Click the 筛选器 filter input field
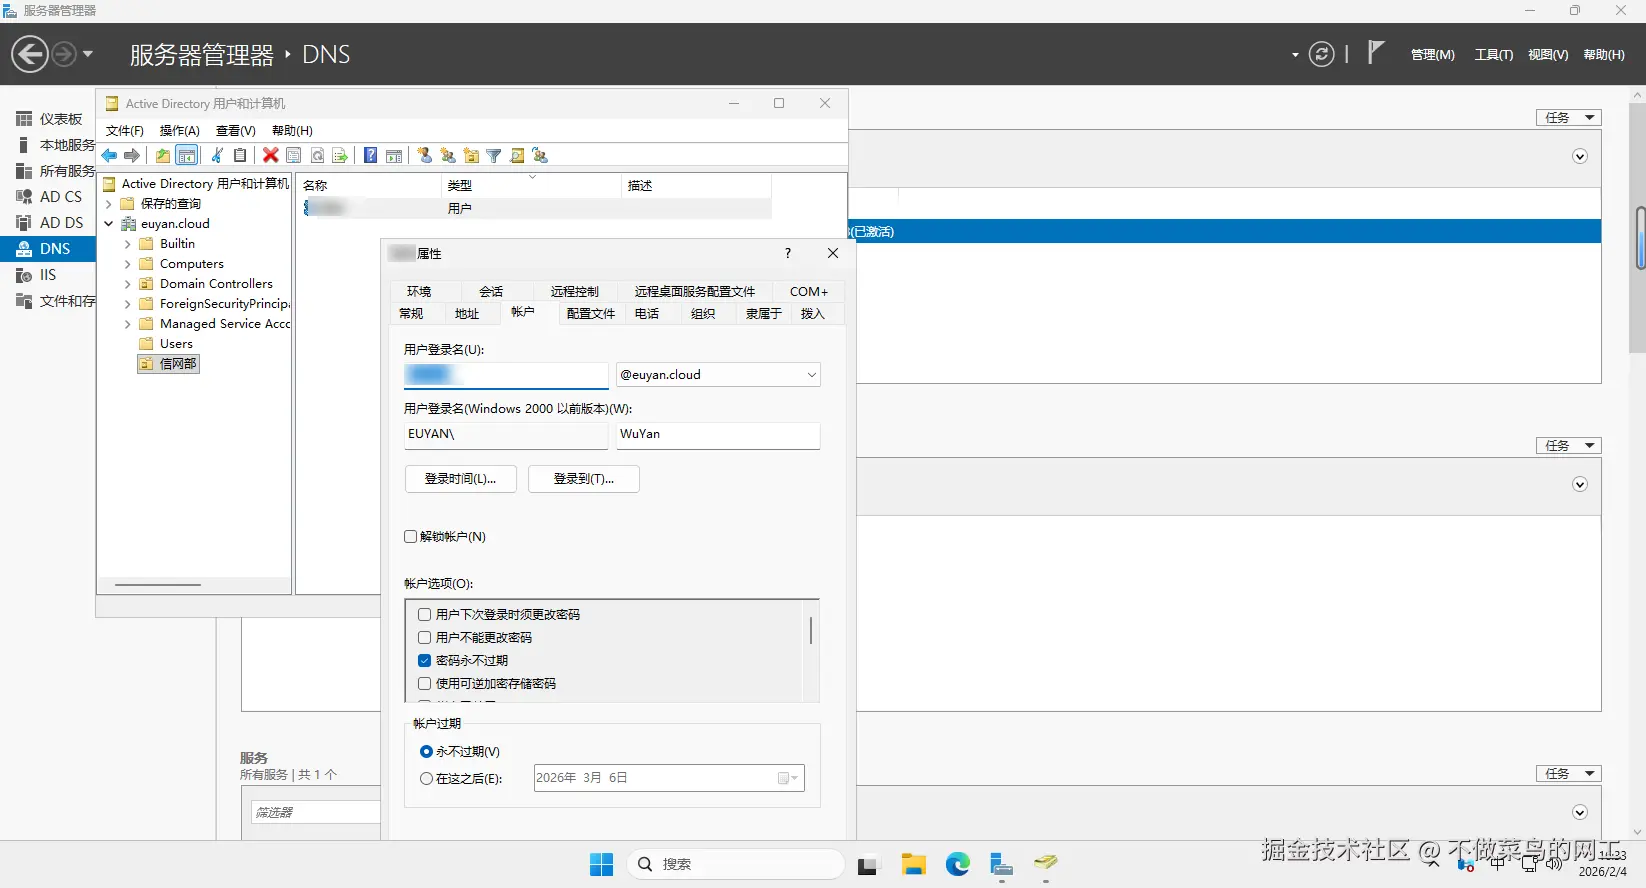Screen dimensions: 1646x888 [316, 812]
